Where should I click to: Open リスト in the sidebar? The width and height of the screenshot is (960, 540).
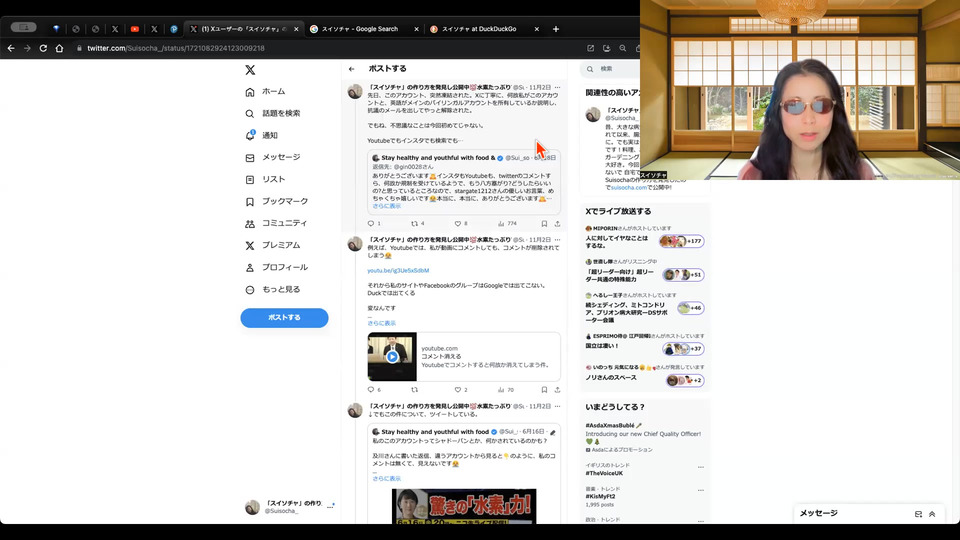(x=265, y=179)
